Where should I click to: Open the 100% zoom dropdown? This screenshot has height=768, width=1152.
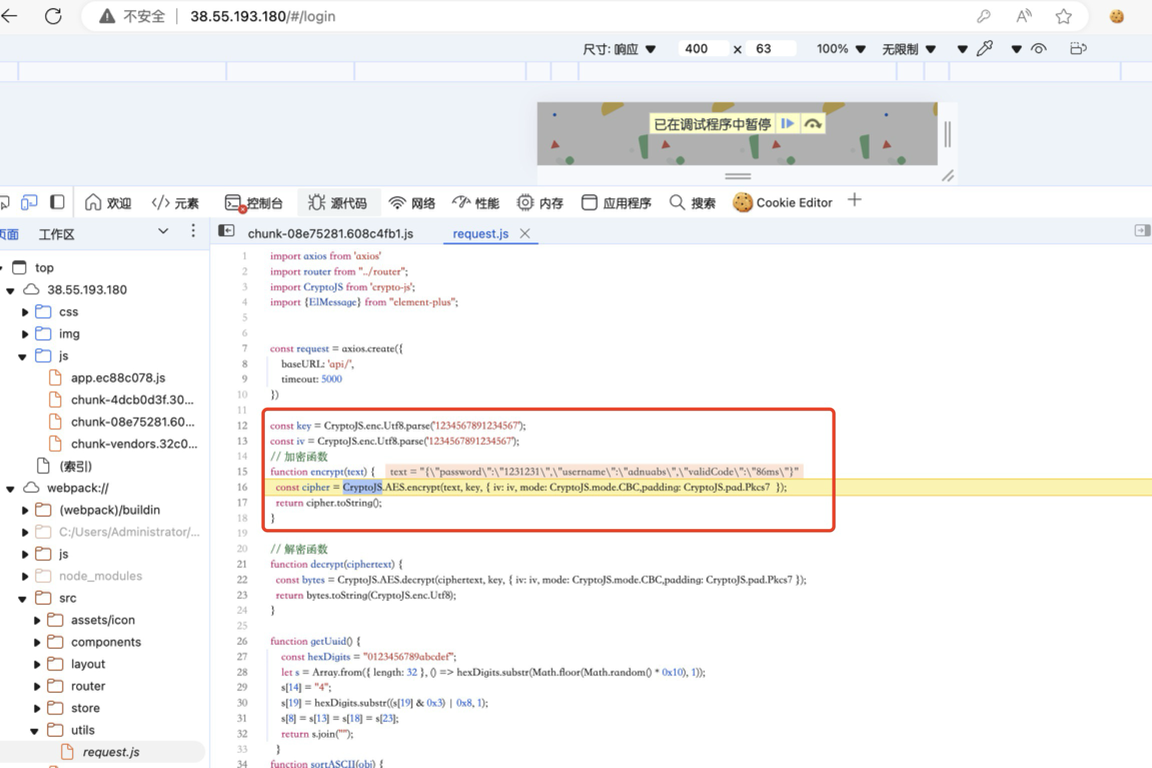coord(840,49)
